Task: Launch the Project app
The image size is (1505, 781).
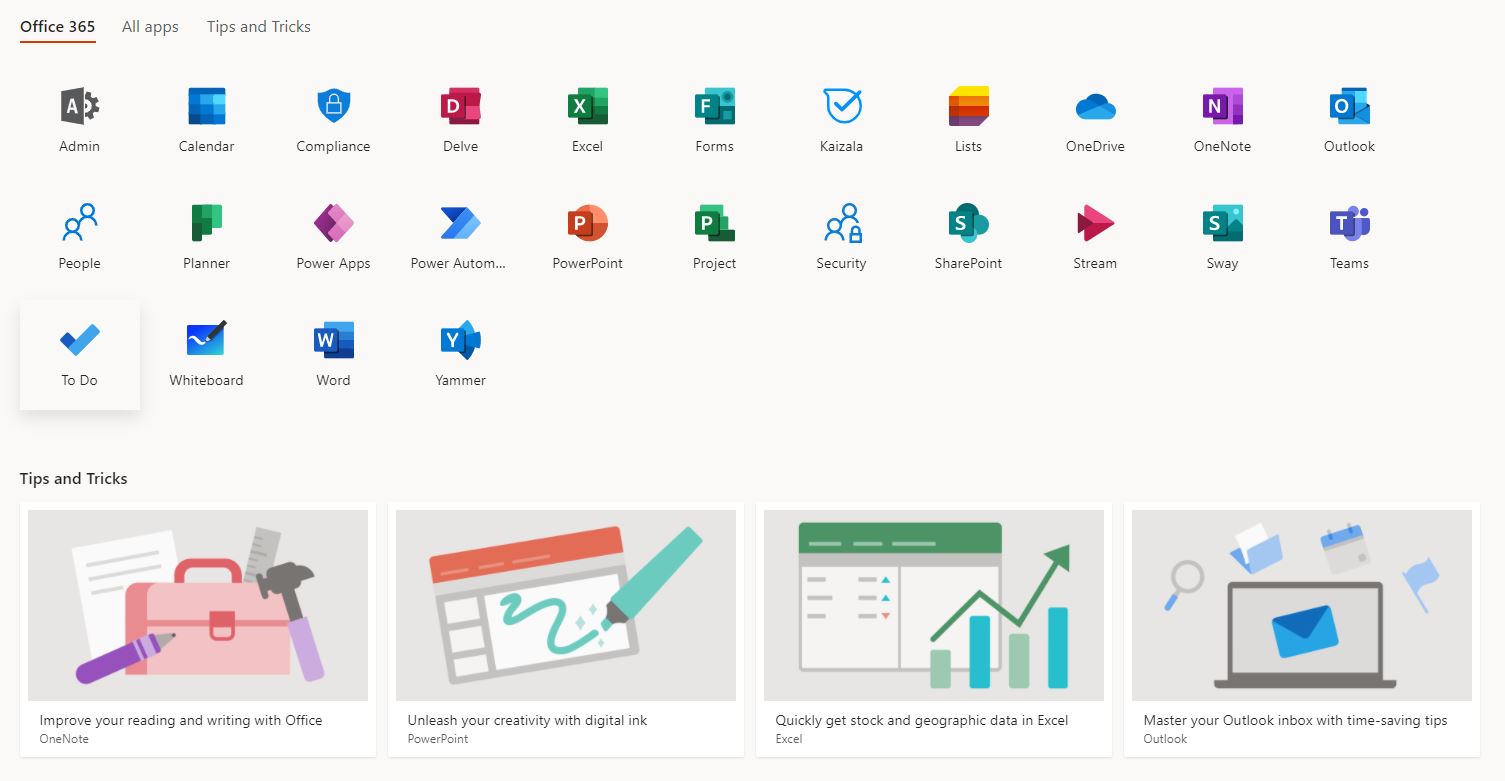Action: pyautogui.click(x=715, y=223)
